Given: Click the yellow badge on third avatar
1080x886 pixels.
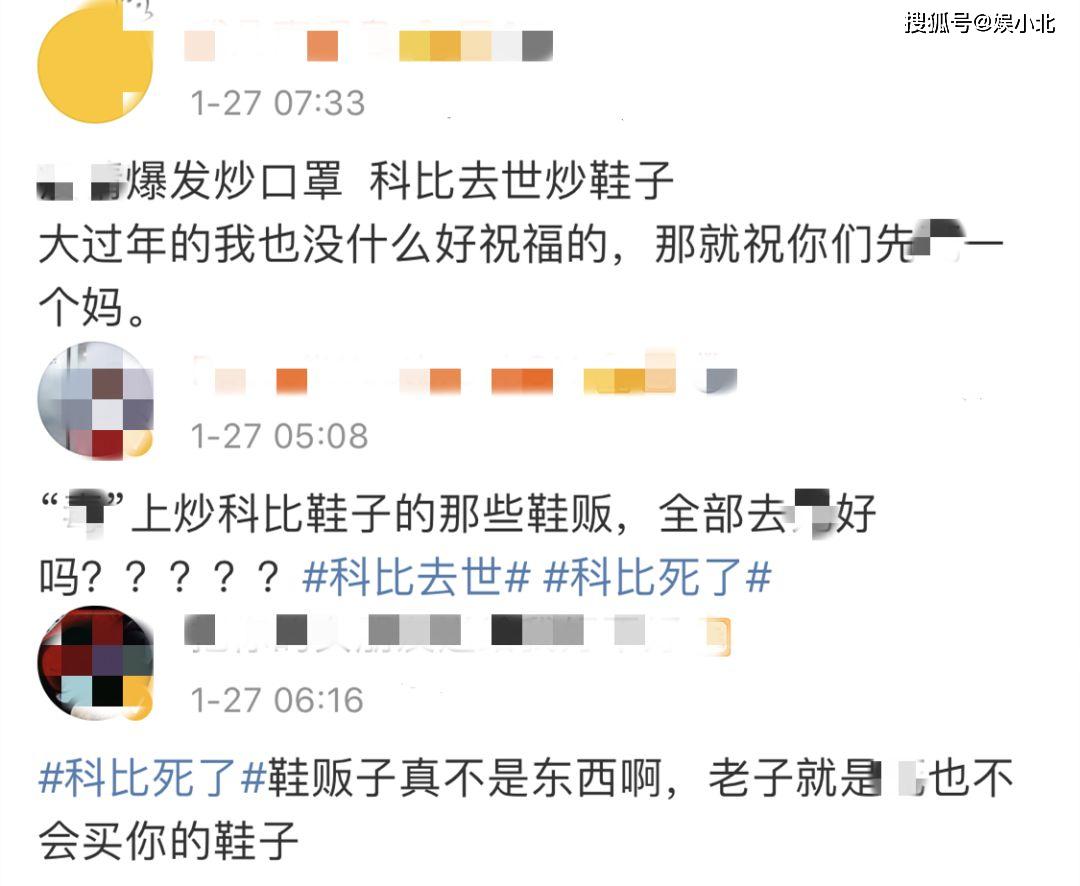Looking at the screenshot, I should click(140, 706).
